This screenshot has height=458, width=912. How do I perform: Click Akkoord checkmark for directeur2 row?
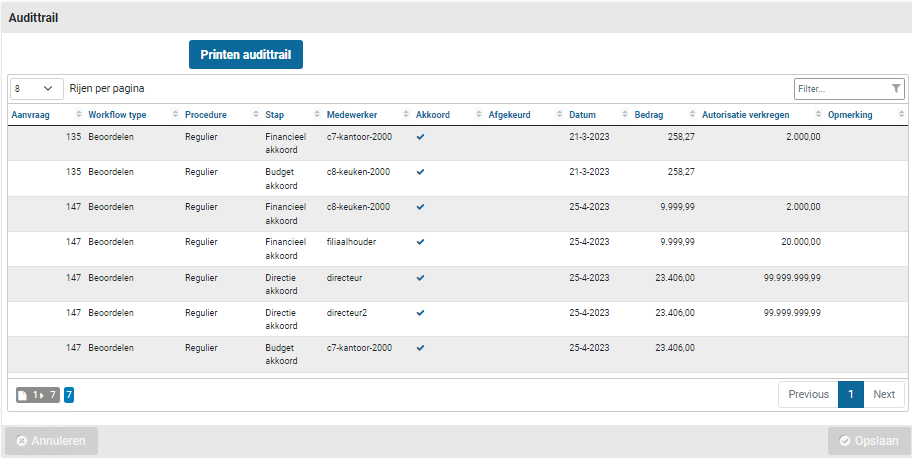tap(421, 312)
